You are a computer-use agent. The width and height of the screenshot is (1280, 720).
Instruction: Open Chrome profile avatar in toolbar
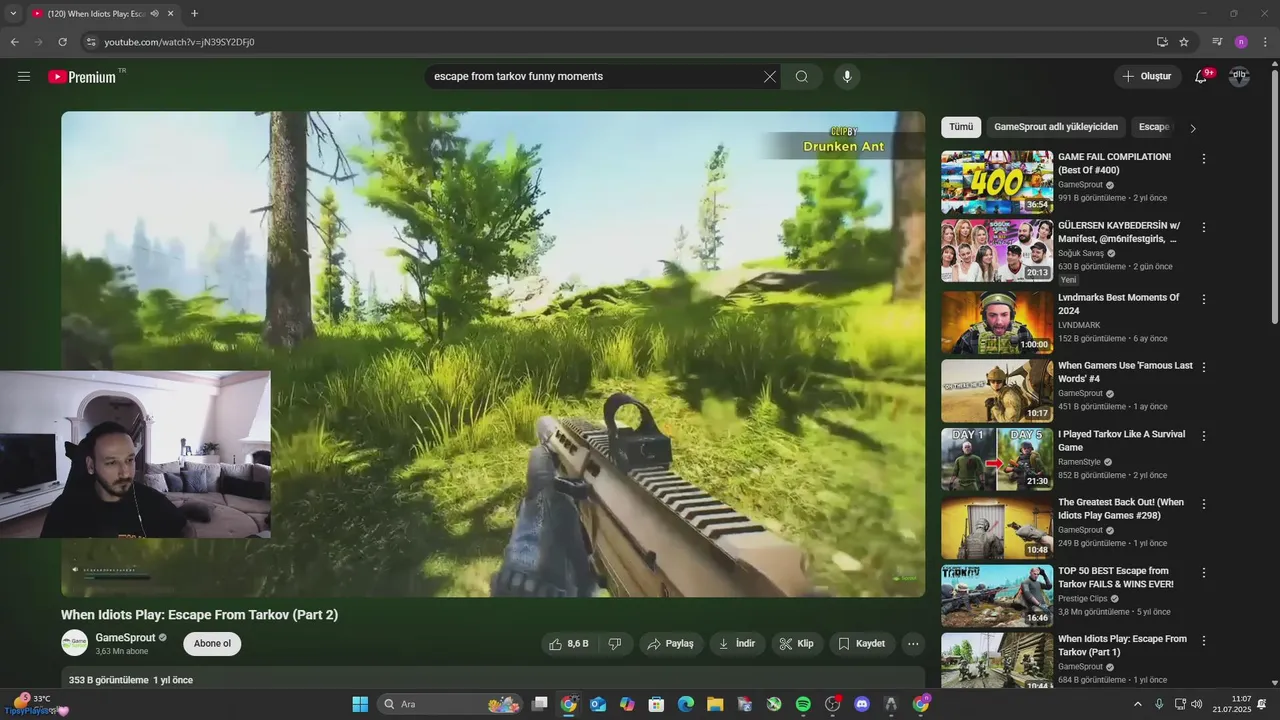tap(1241, 42)
